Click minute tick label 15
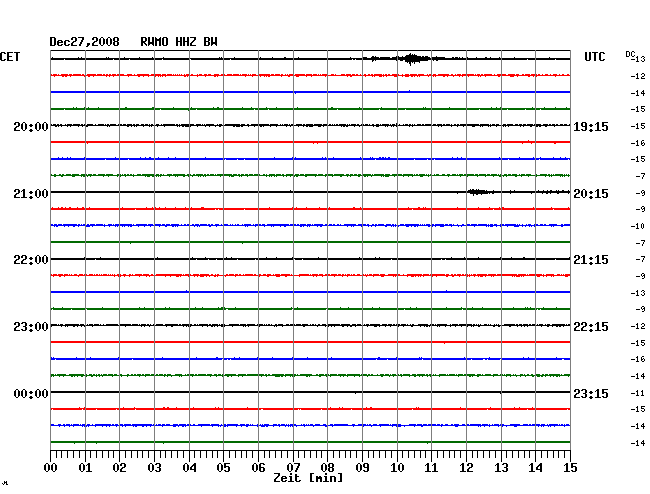This screenshot has width=650, height=494. [x=570, y=468]
